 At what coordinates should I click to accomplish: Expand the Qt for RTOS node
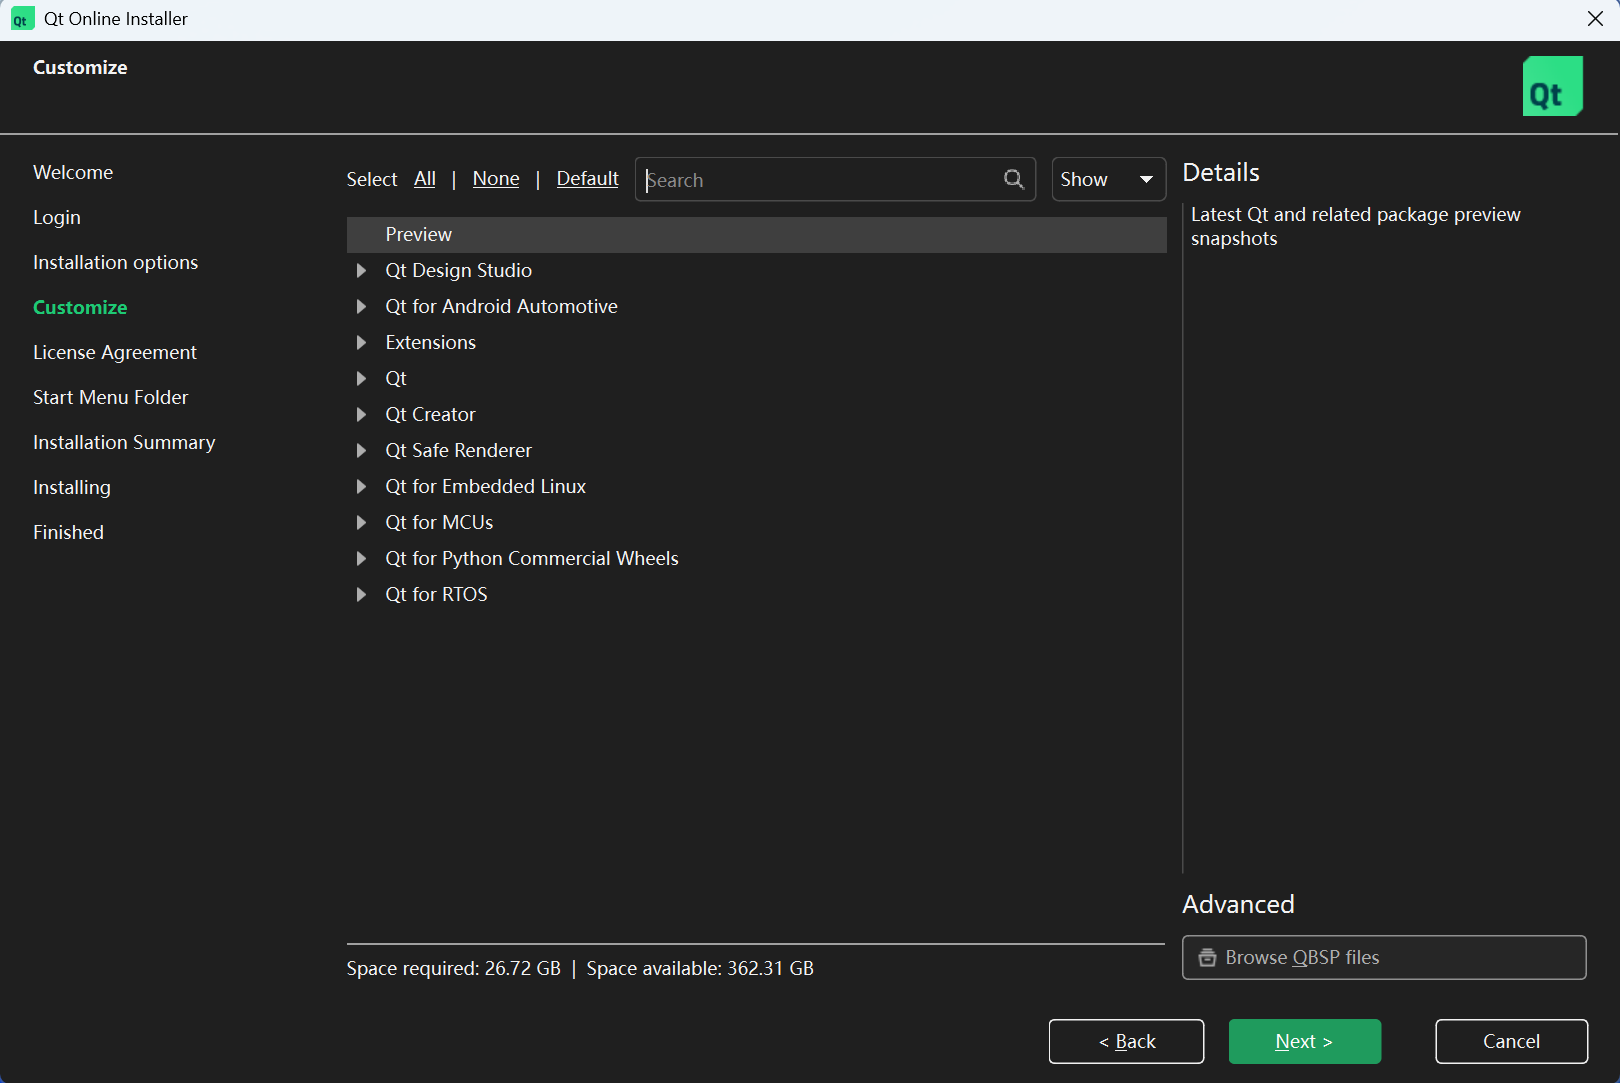[361, 595]
